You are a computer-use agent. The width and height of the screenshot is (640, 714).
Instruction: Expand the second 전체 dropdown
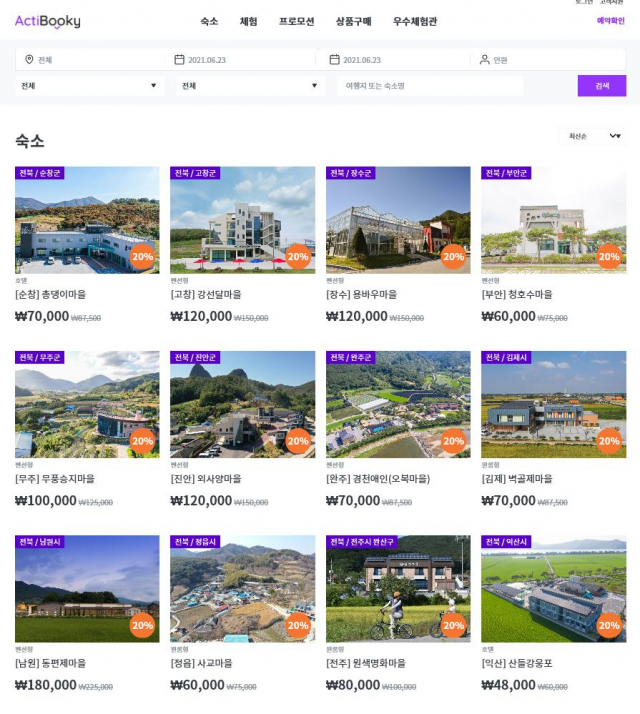(x=250, y=86)
